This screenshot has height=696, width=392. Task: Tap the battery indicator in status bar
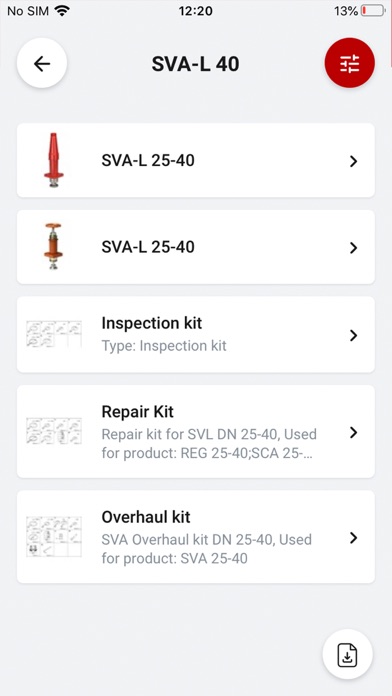(x=373, y=11)
